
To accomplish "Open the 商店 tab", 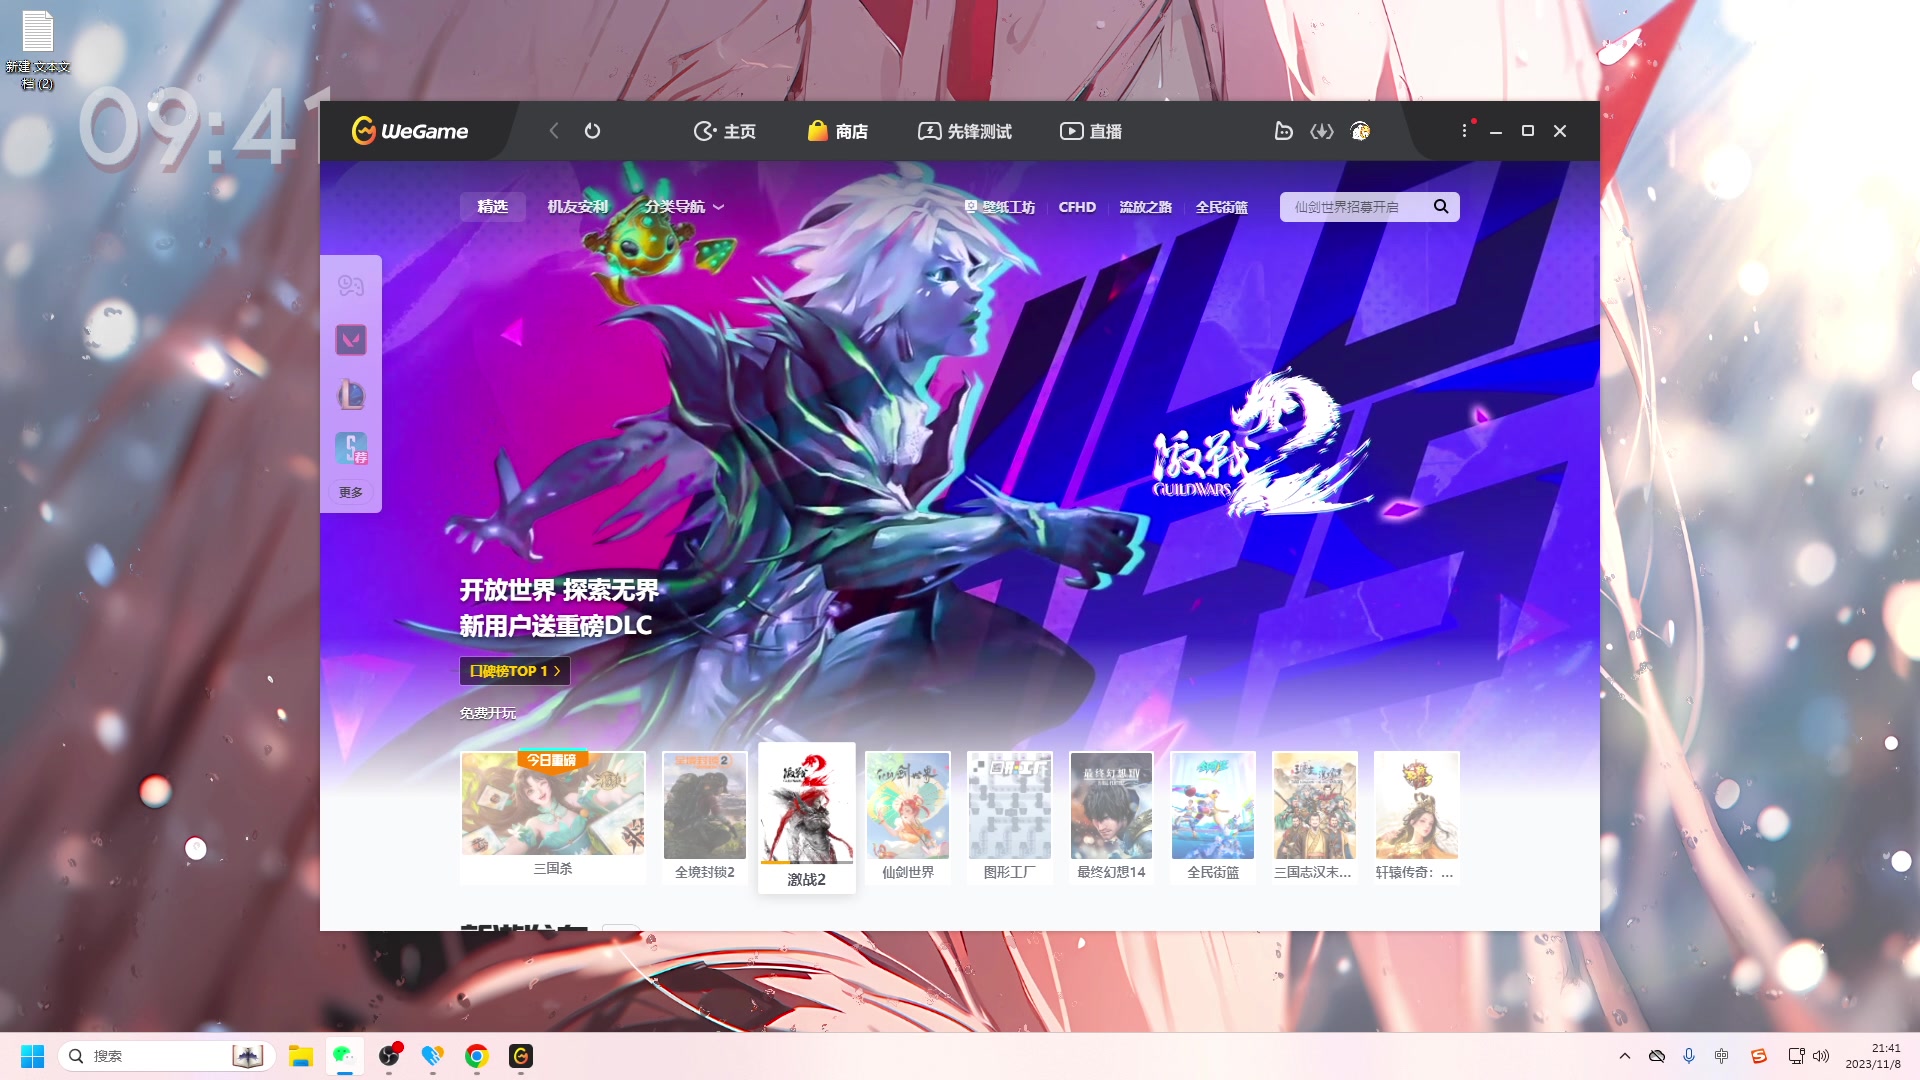I will pos(838,131).
